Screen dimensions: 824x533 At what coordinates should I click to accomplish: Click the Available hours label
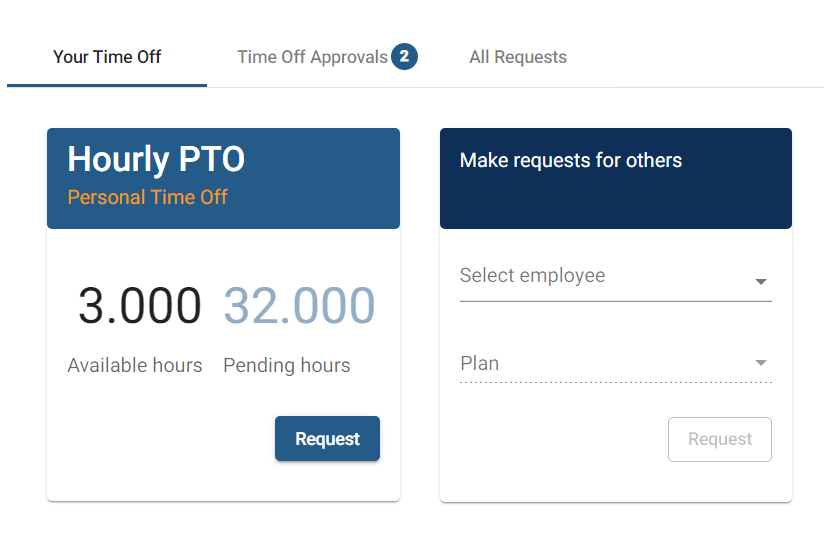click(135, 365)
